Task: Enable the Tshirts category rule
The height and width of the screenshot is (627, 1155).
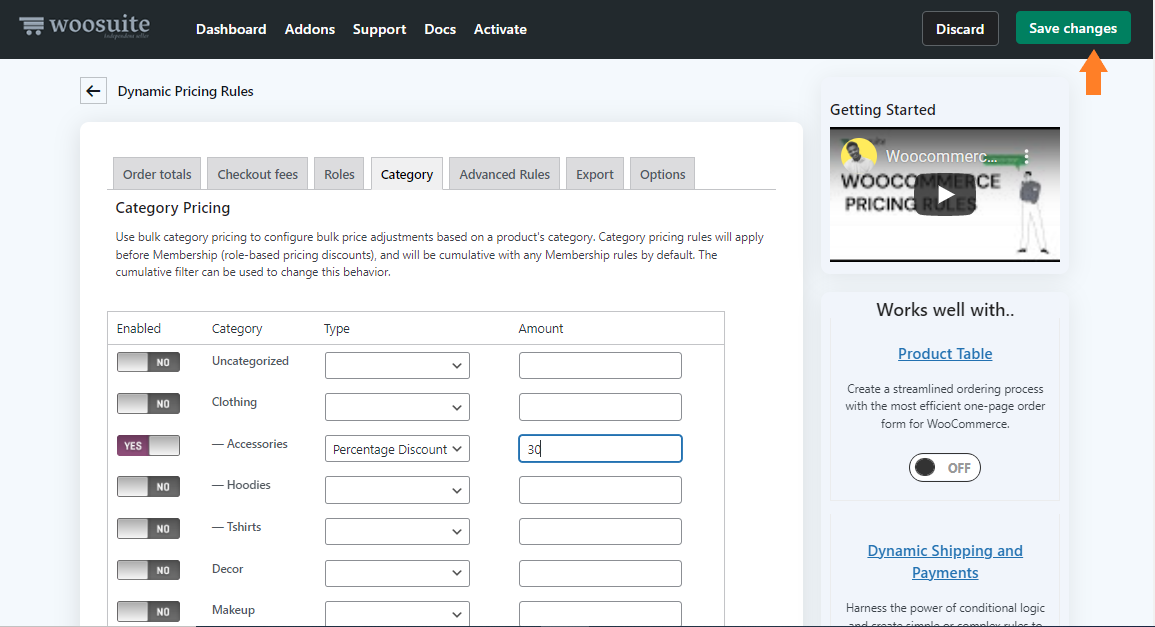Action: (x=148, y=528)
